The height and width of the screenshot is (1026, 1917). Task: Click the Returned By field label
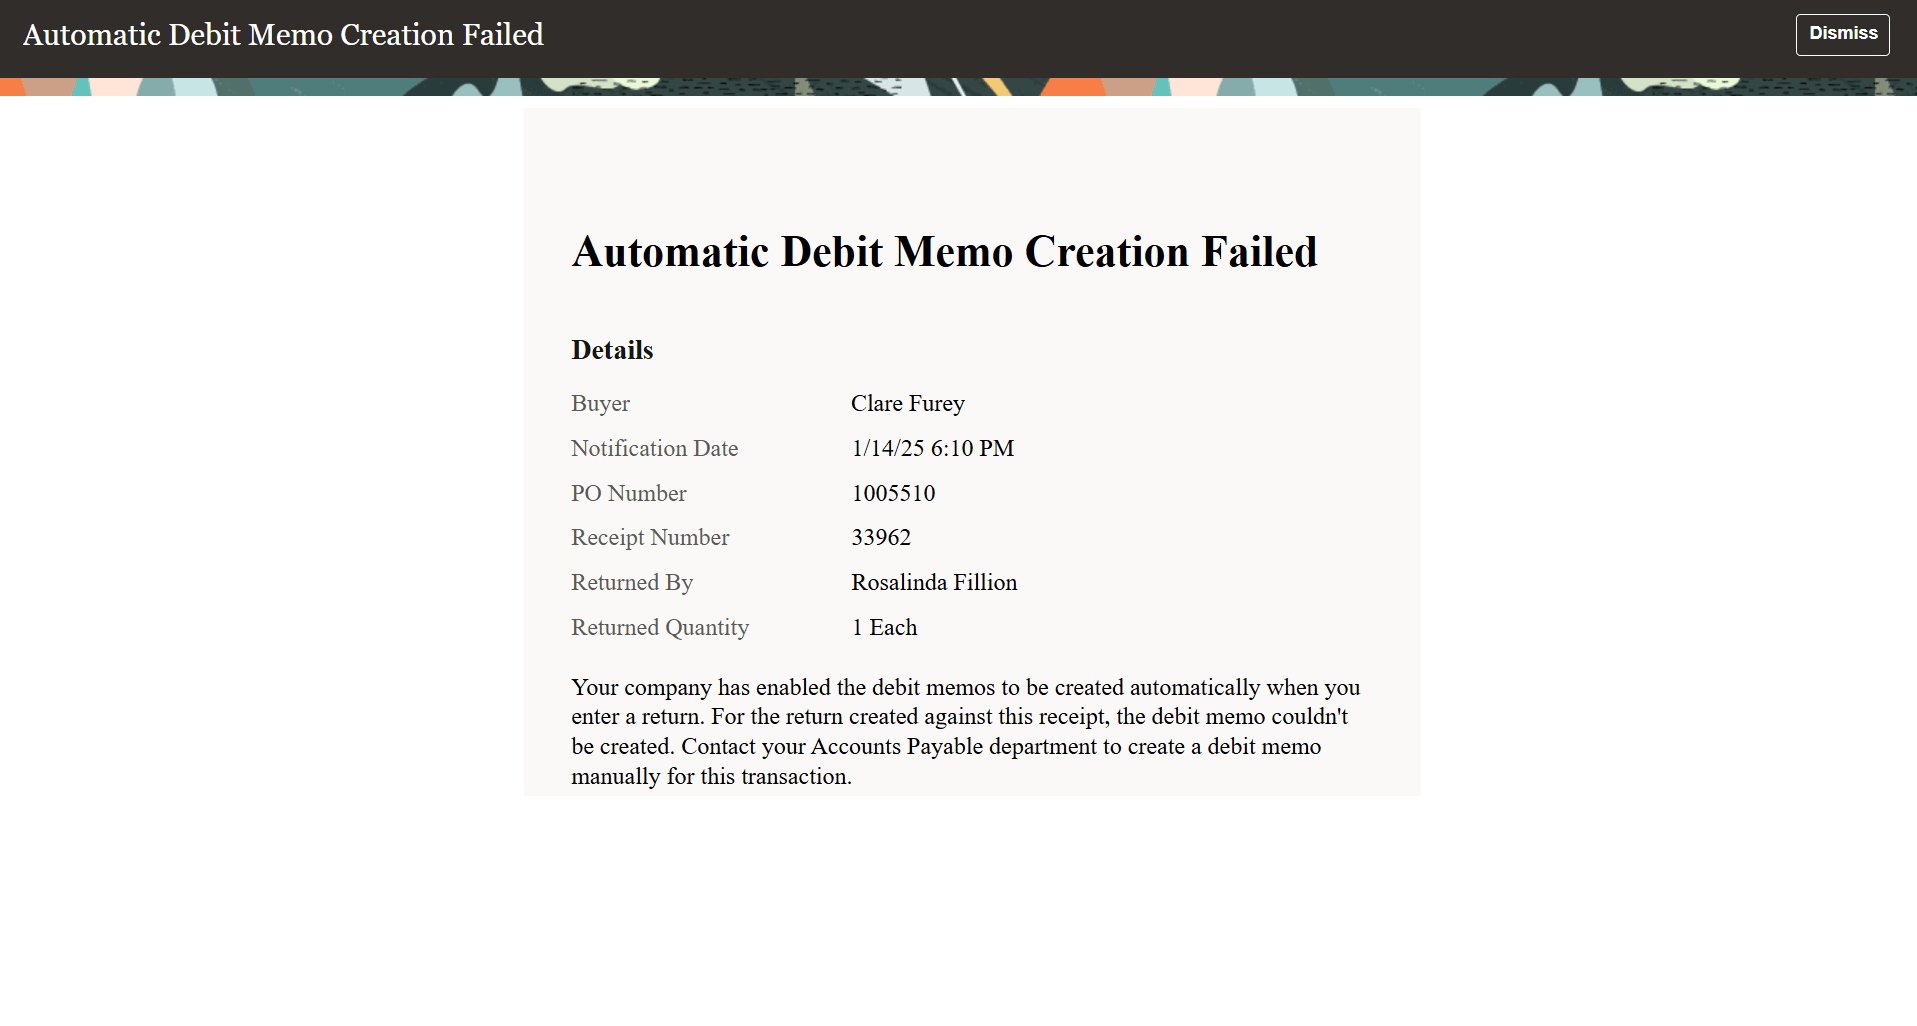[x=632, y=582]
